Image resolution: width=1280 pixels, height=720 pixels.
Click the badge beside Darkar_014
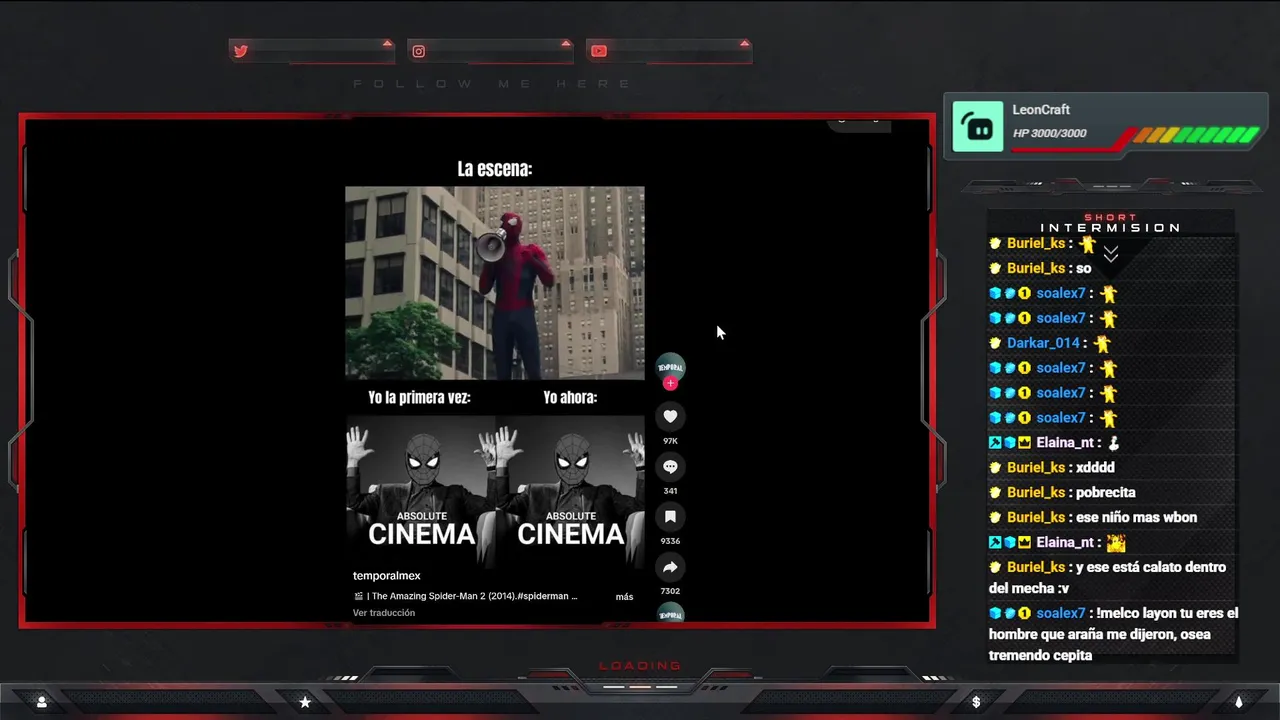[995, 343]
